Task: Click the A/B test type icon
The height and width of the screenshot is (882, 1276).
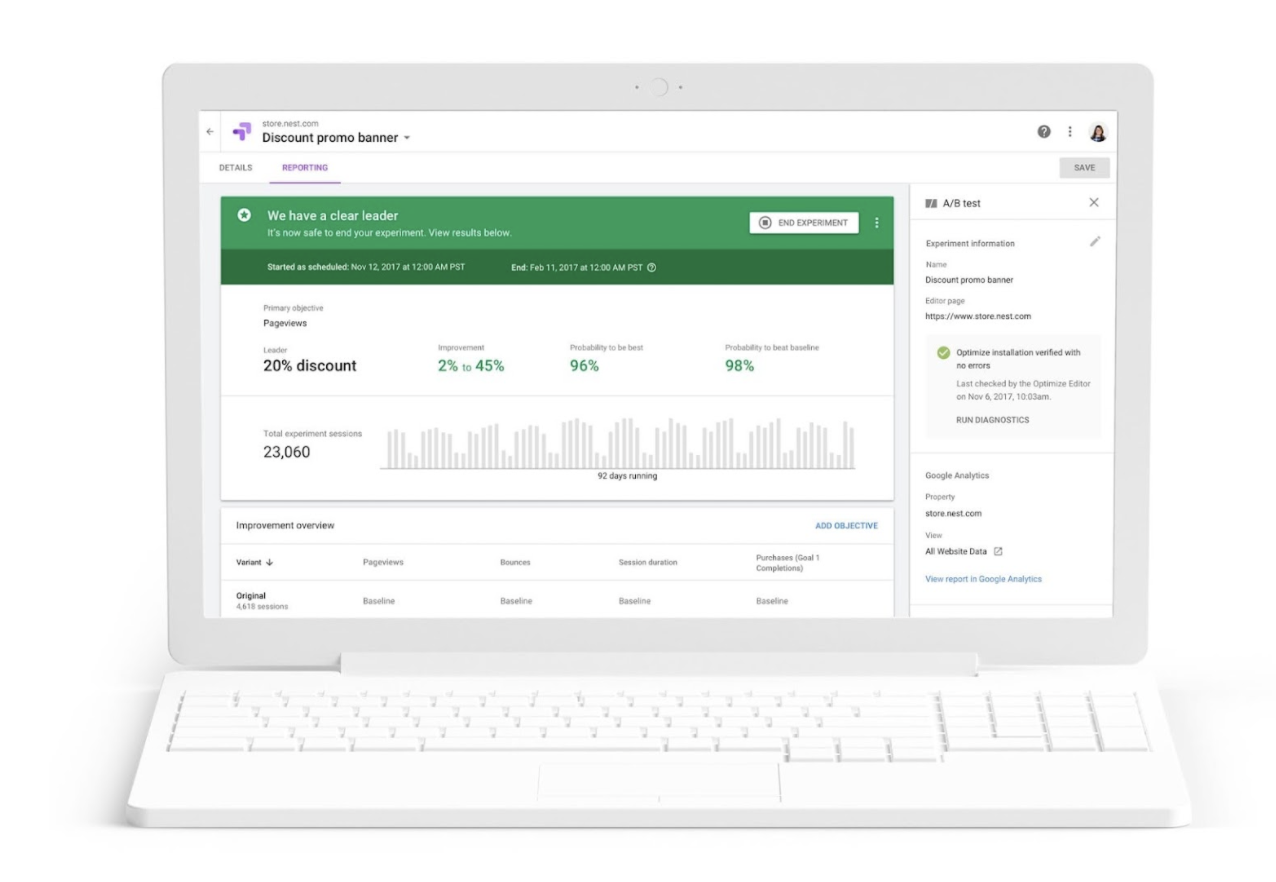Action: pos(932,203)
